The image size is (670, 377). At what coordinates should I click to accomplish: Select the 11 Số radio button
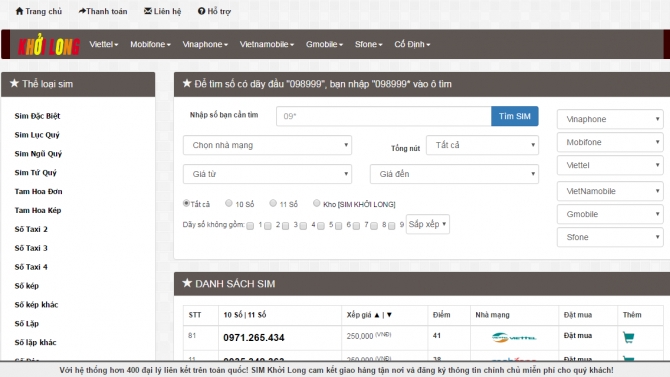click(x=273, y=203)
